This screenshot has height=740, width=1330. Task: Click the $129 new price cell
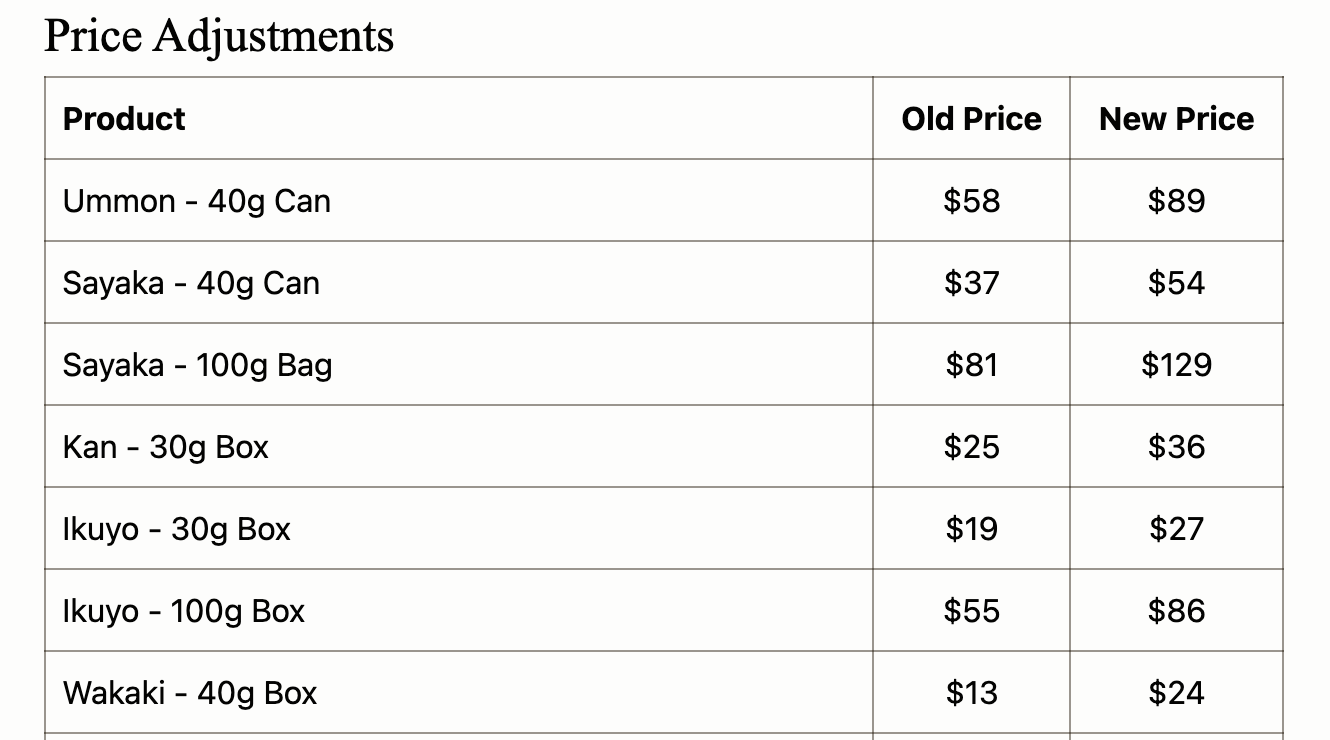(1176, 365)
